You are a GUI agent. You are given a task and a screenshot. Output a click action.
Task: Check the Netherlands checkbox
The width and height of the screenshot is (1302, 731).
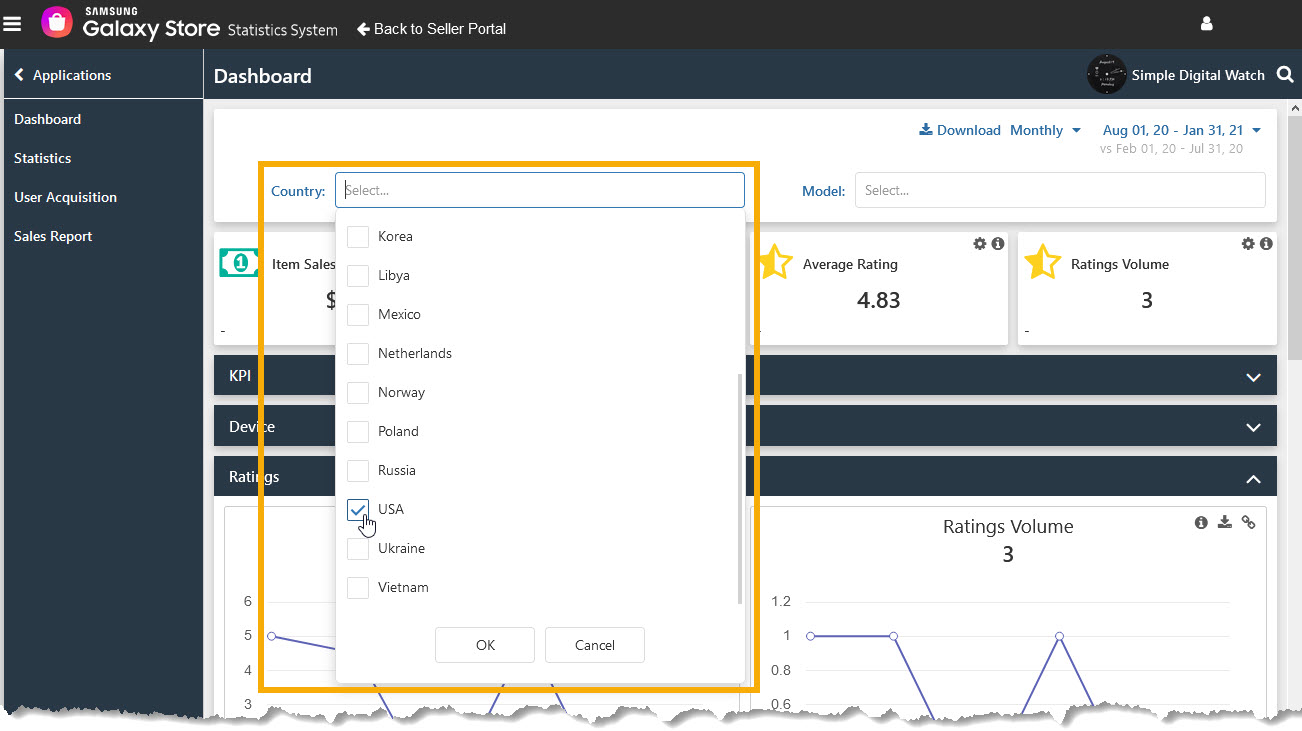358,354
